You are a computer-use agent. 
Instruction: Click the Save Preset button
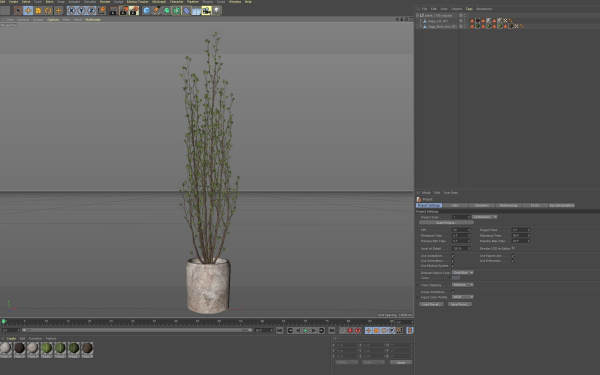[460, 304]
